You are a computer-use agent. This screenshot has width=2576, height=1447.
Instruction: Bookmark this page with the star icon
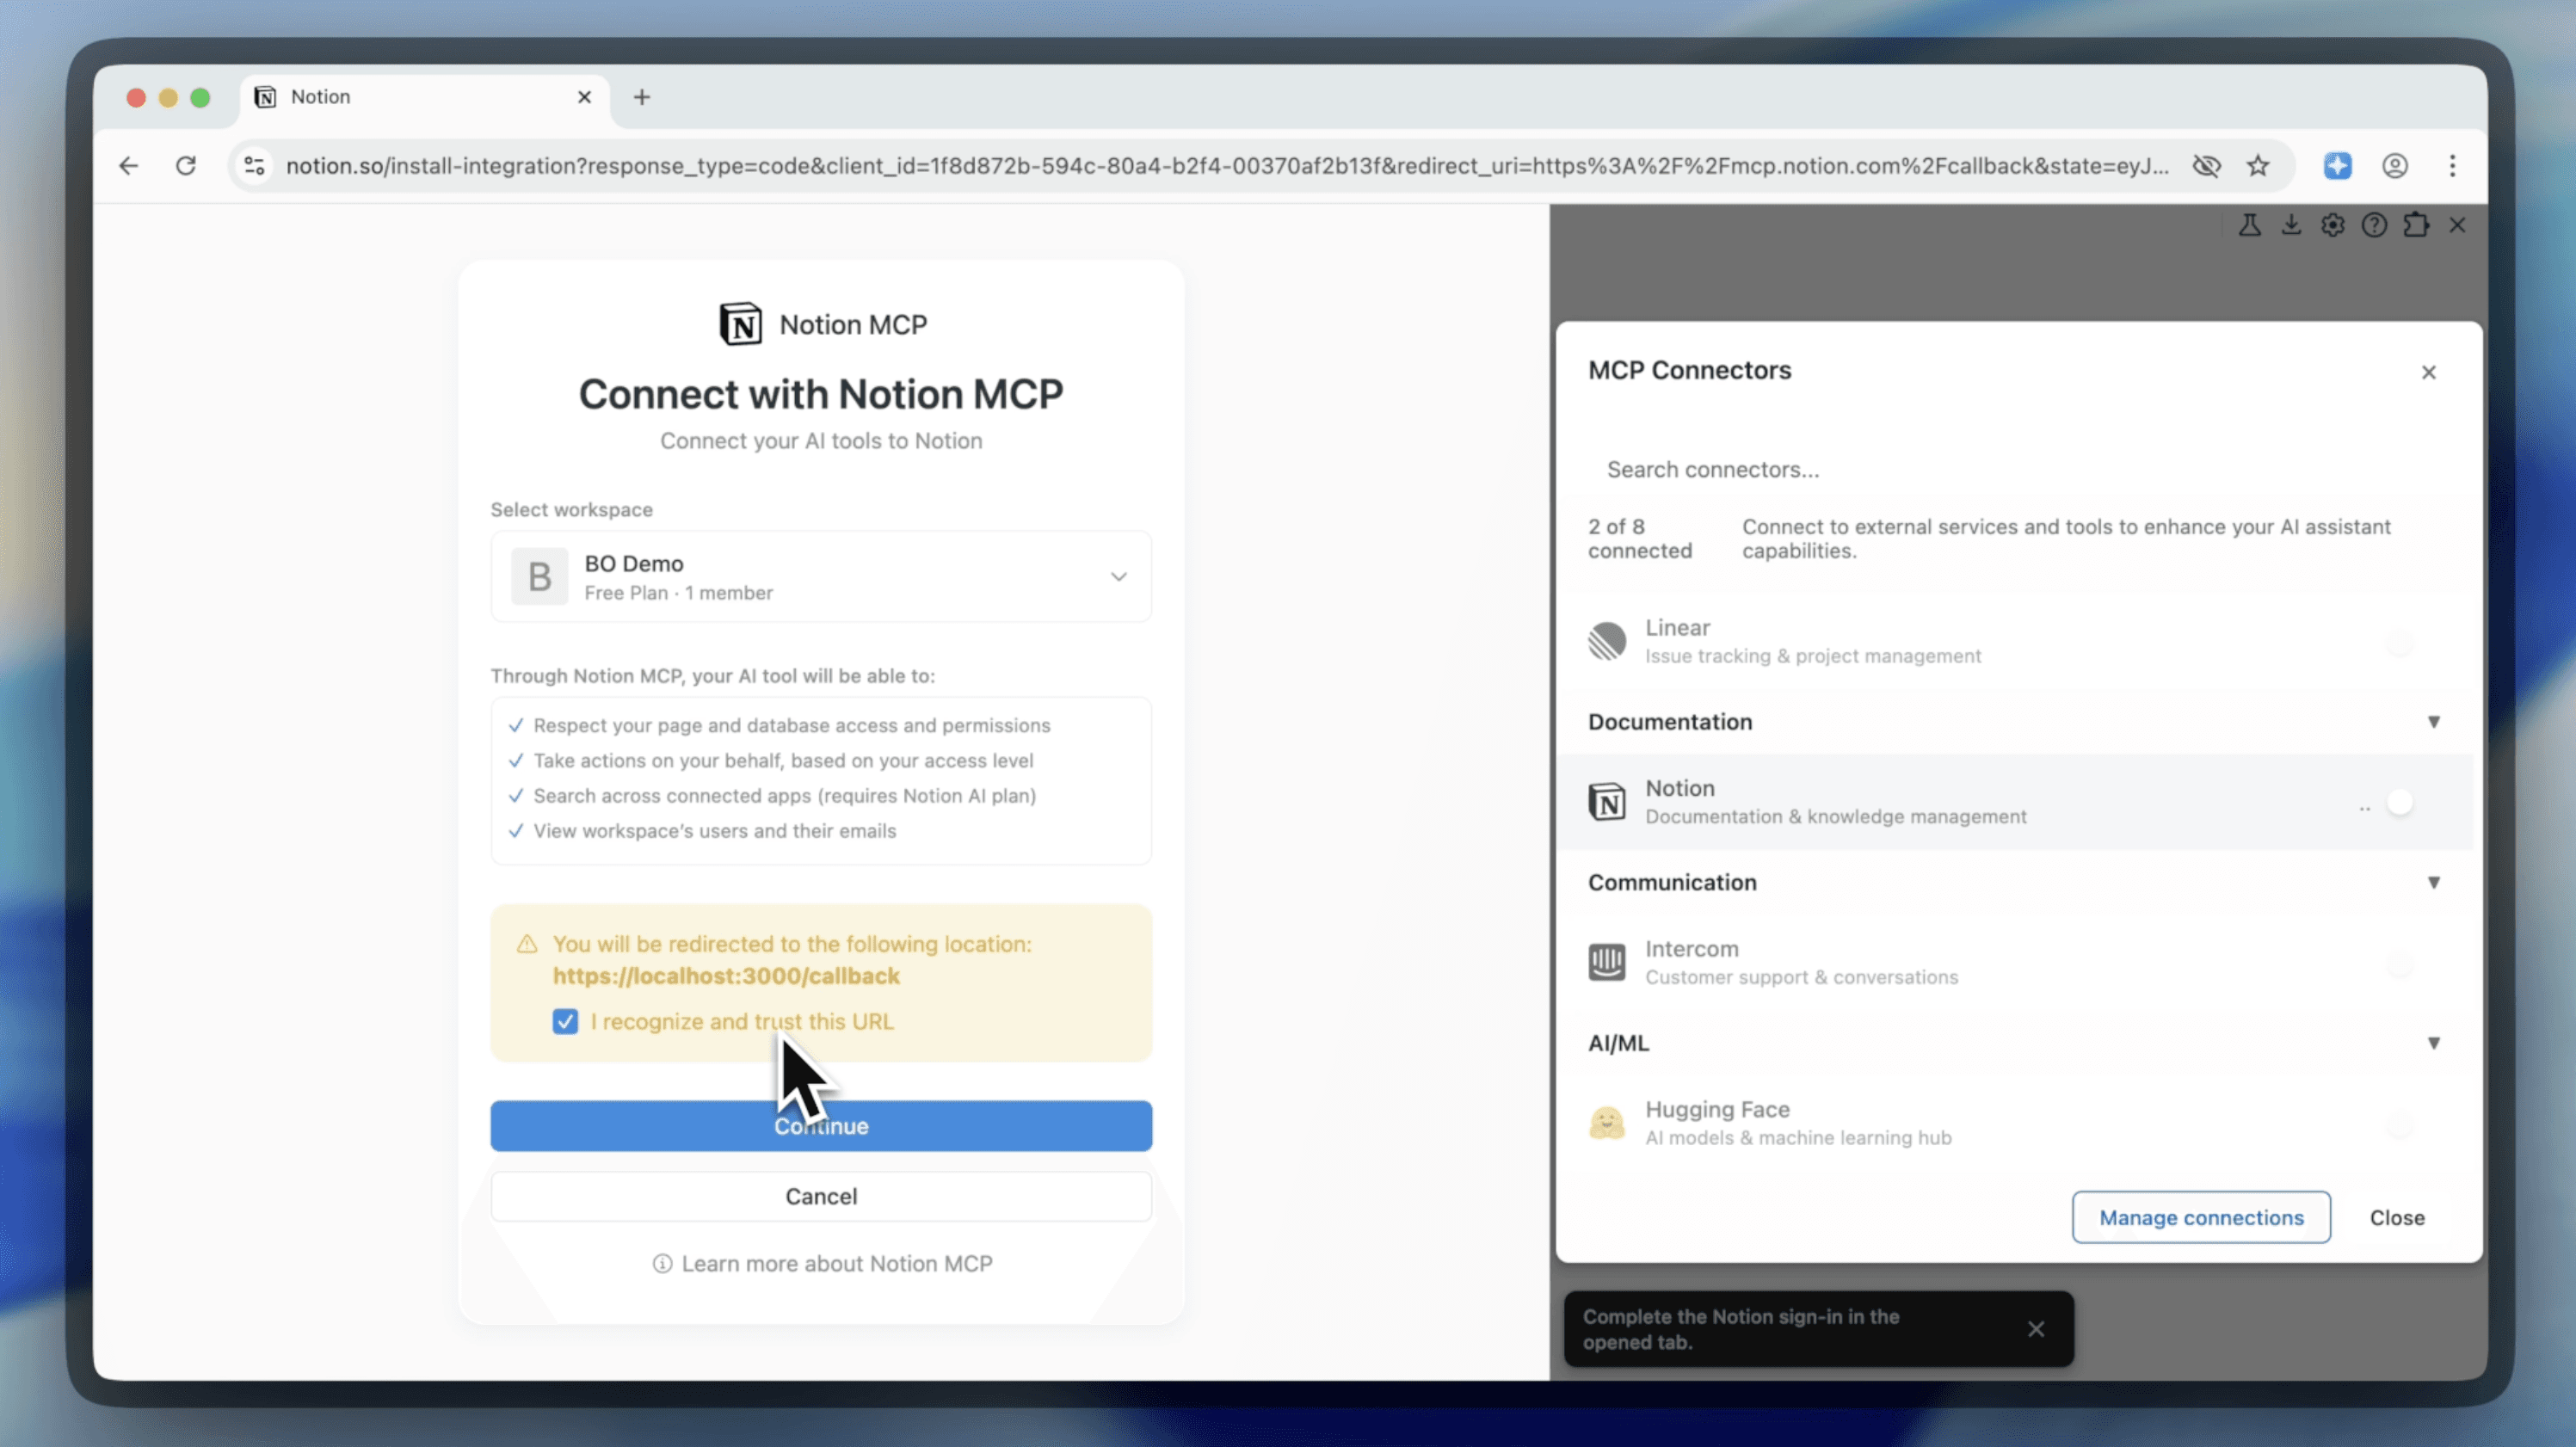2258,166
